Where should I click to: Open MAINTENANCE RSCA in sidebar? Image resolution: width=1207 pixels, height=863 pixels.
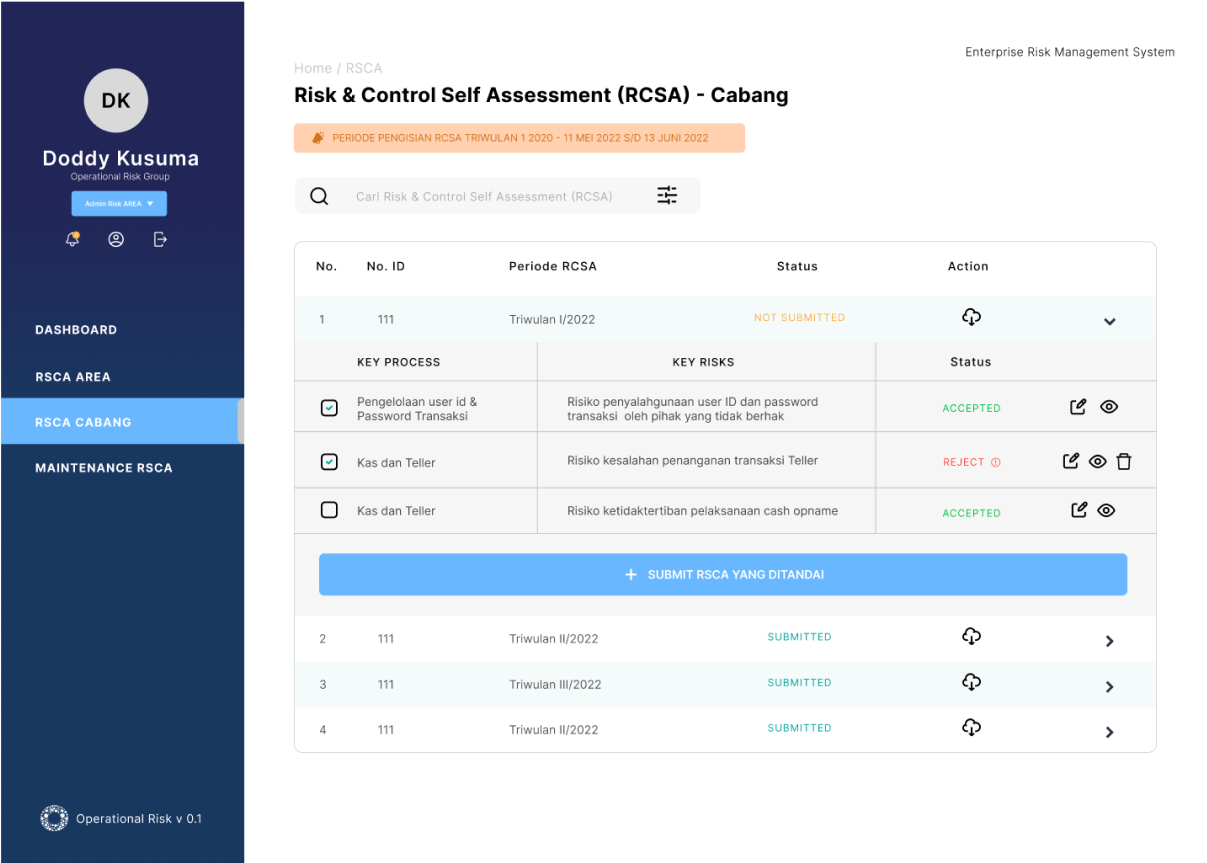(x=104, y=468)
